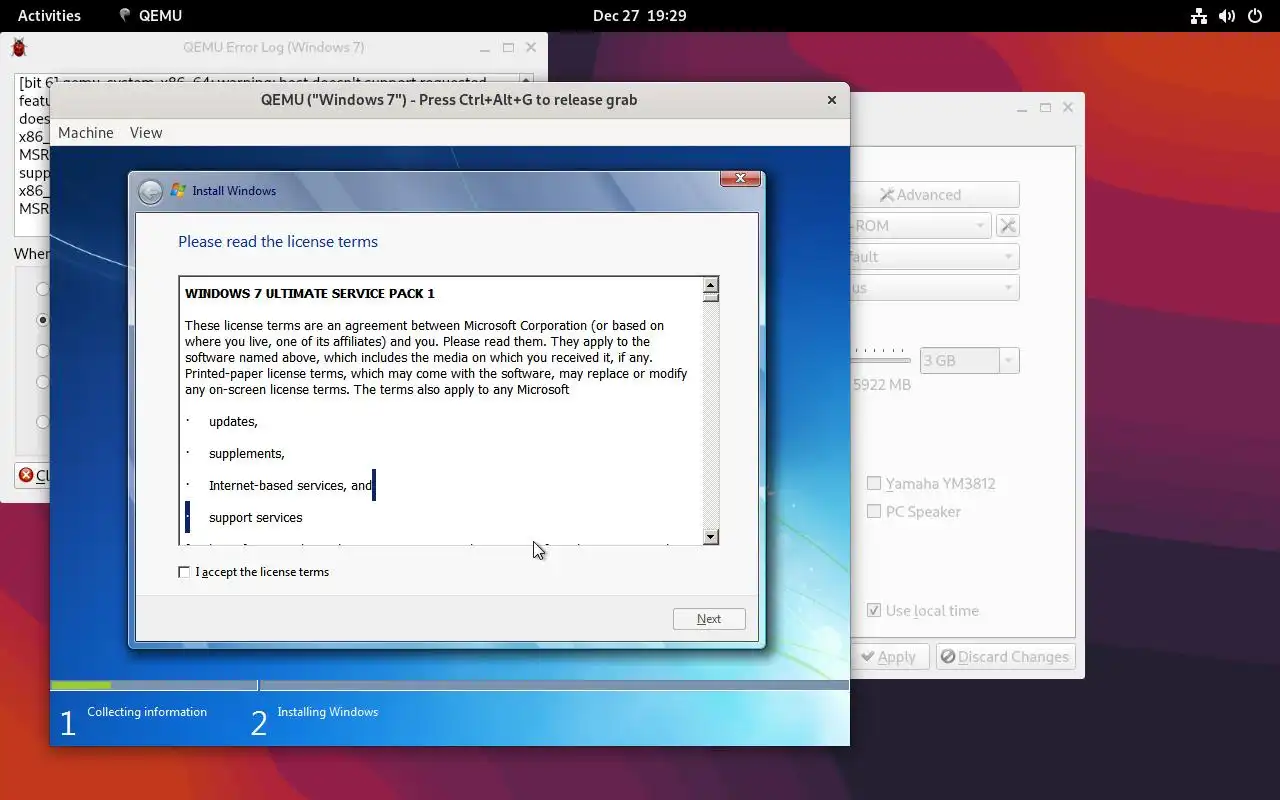
Task: Click the round back arrow in Install Windows
Action: [150, 192]
